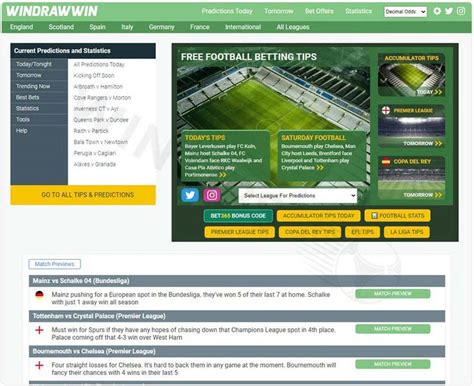Open the Twitter icon in top header

[449, 11]
